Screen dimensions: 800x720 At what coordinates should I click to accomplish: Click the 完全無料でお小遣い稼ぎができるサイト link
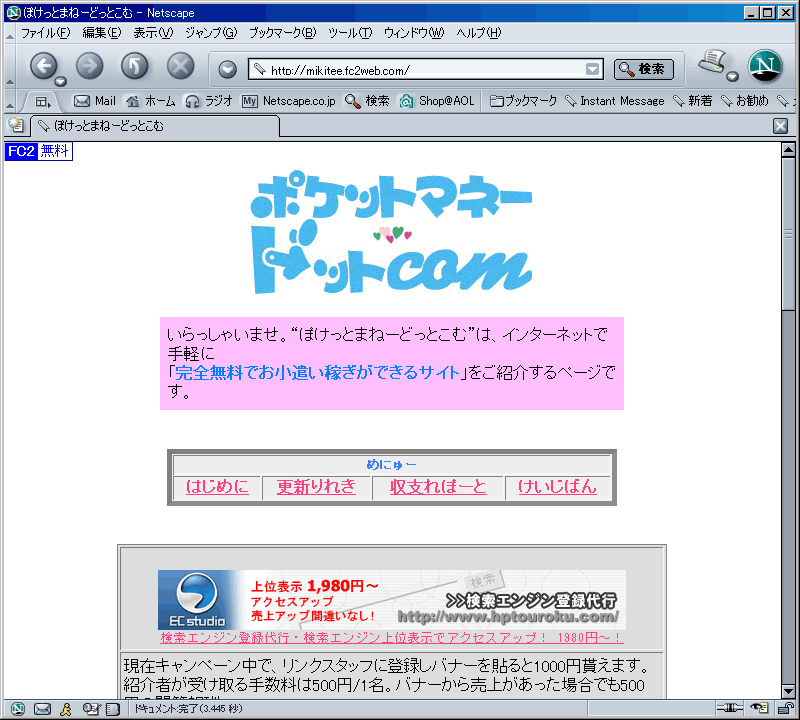click(317, 373)
